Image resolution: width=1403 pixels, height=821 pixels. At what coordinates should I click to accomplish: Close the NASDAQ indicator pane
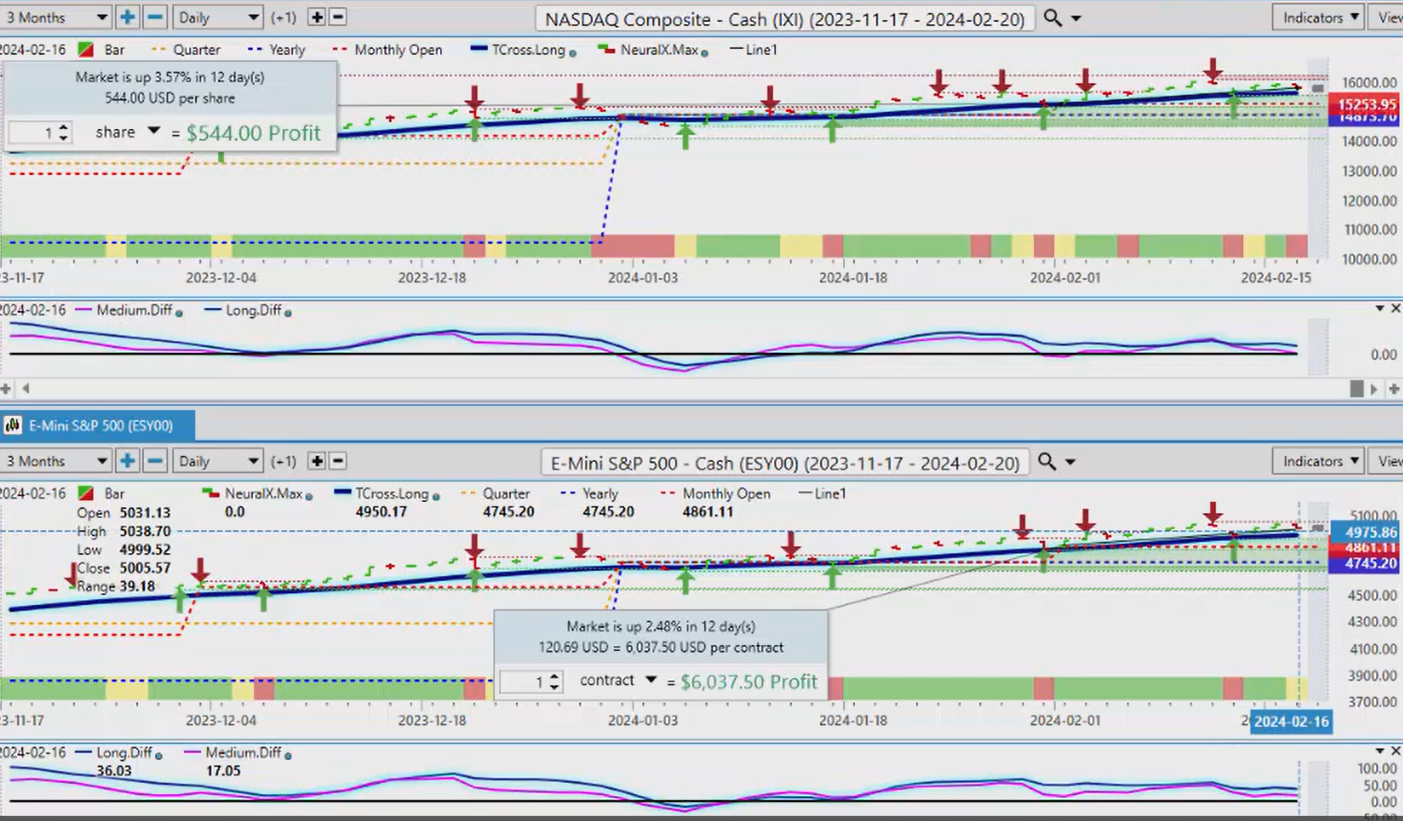[x=1396, y=309]
